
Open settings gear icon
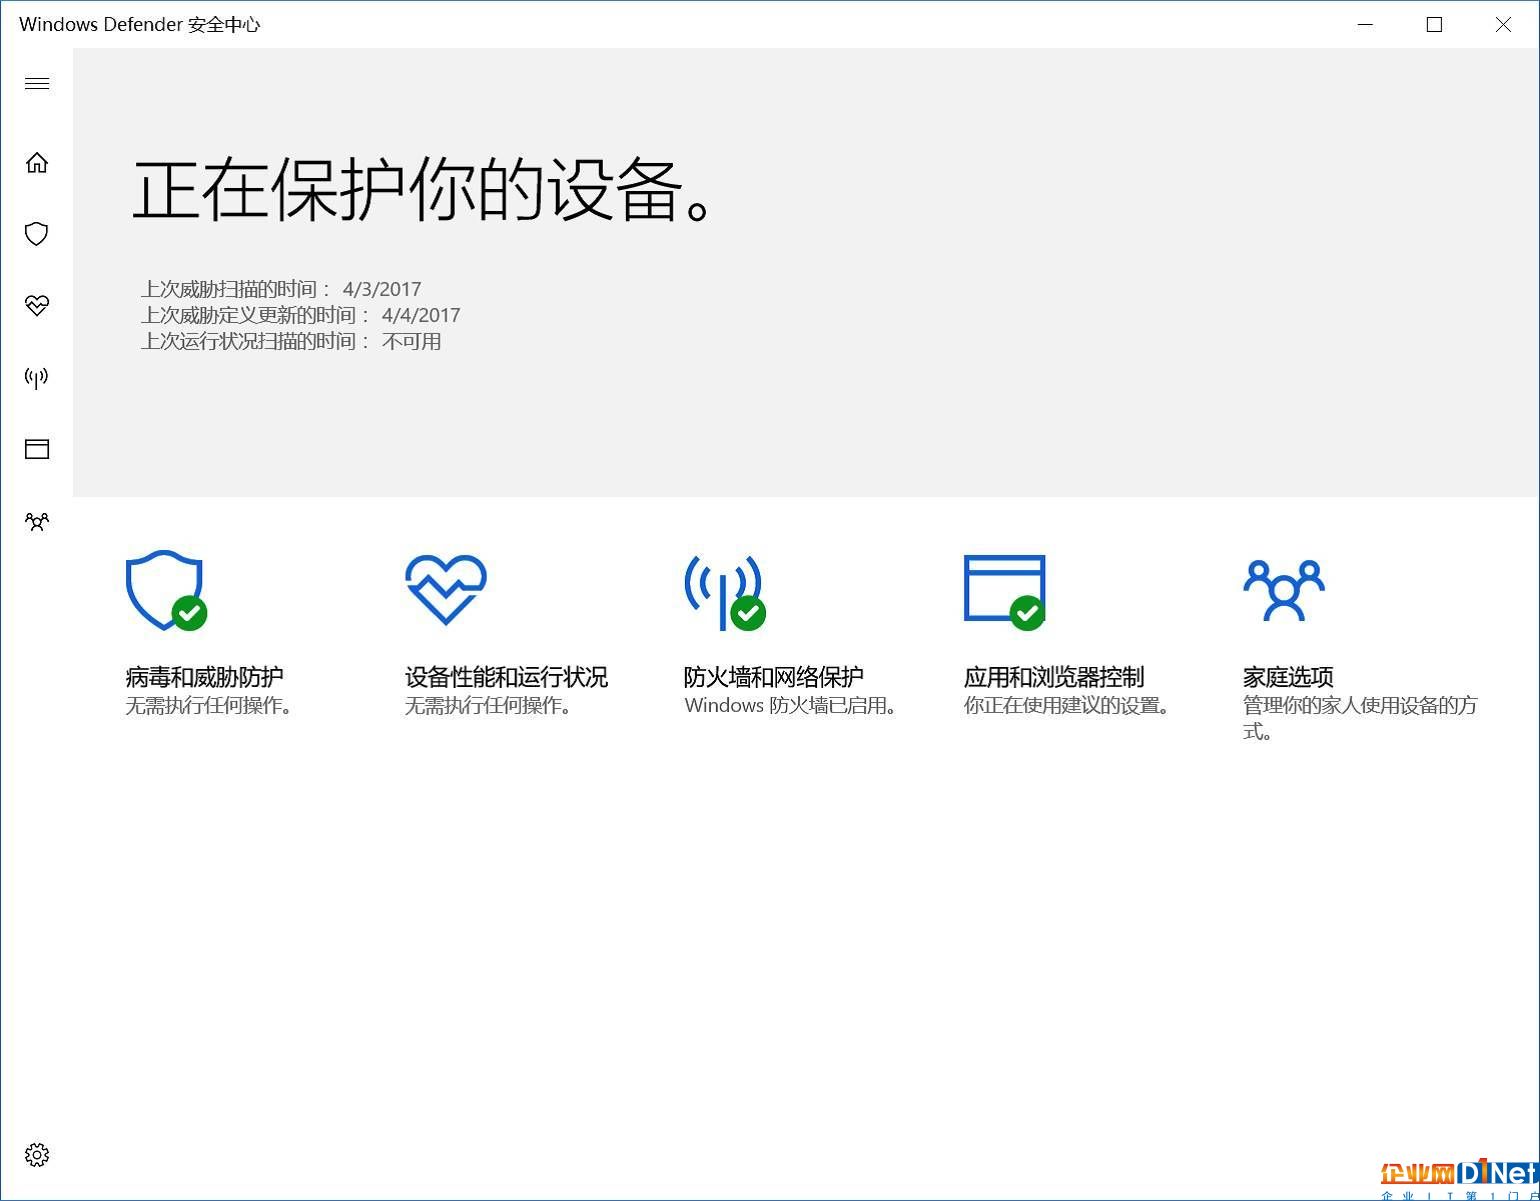tap(37, 1155)
